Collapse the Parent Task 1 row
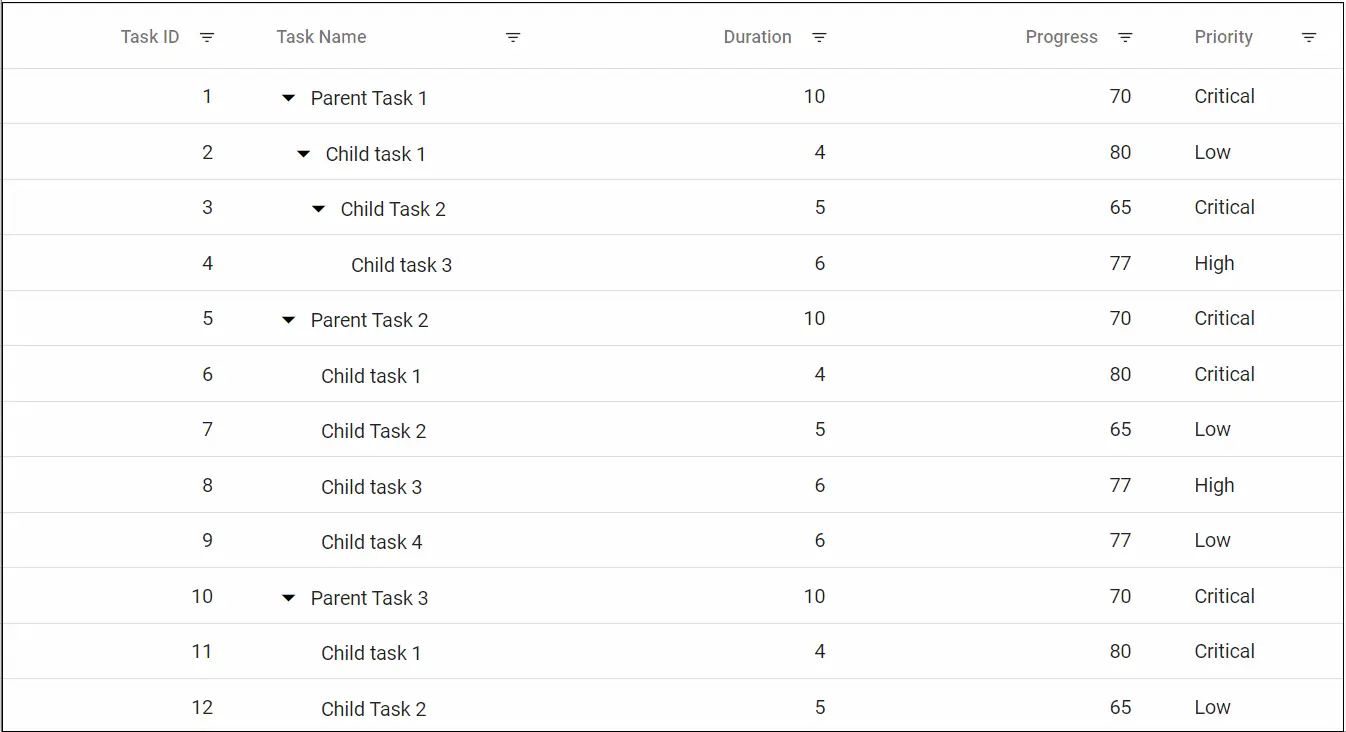The width and height of the screenshot is (1346, 732). [288, 97]
